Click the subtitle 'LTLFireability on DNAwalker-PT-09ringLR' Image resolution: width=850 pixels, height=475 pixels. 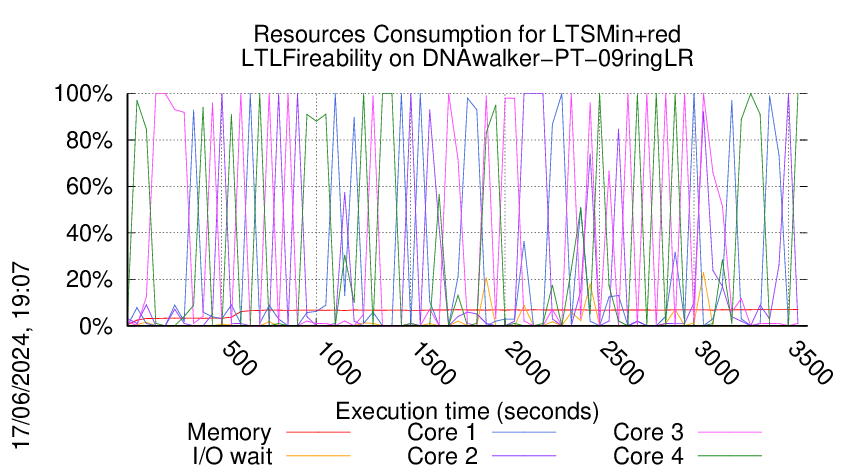[467, 58]
